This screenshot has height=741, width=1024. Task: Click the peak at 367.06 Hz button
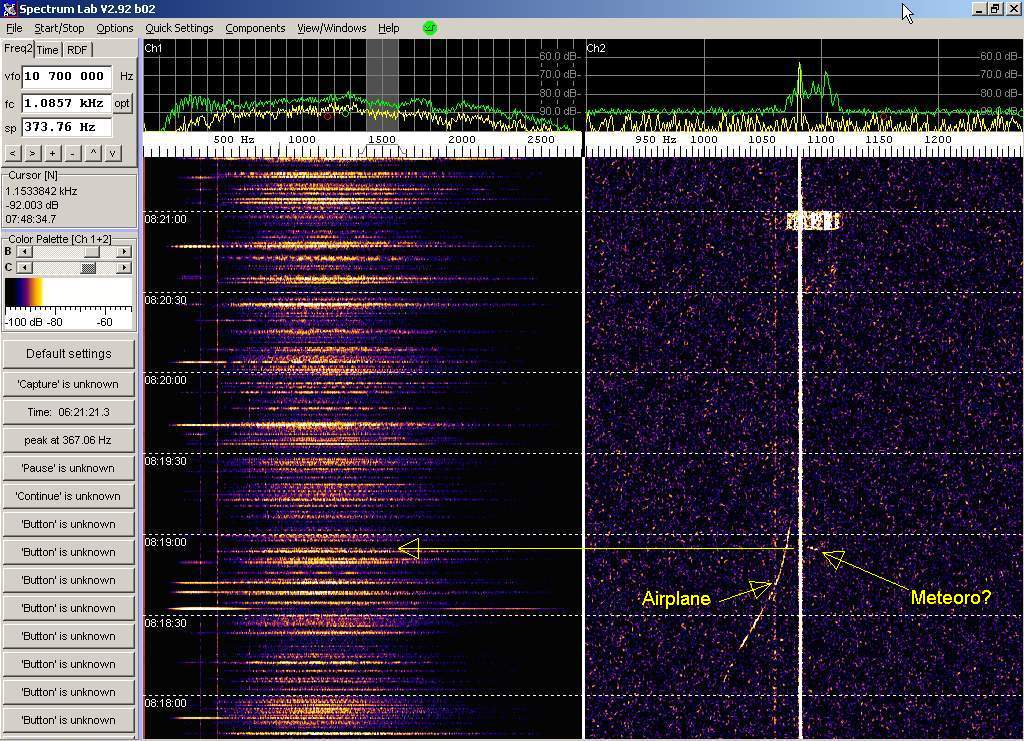[x=68, y=440]
